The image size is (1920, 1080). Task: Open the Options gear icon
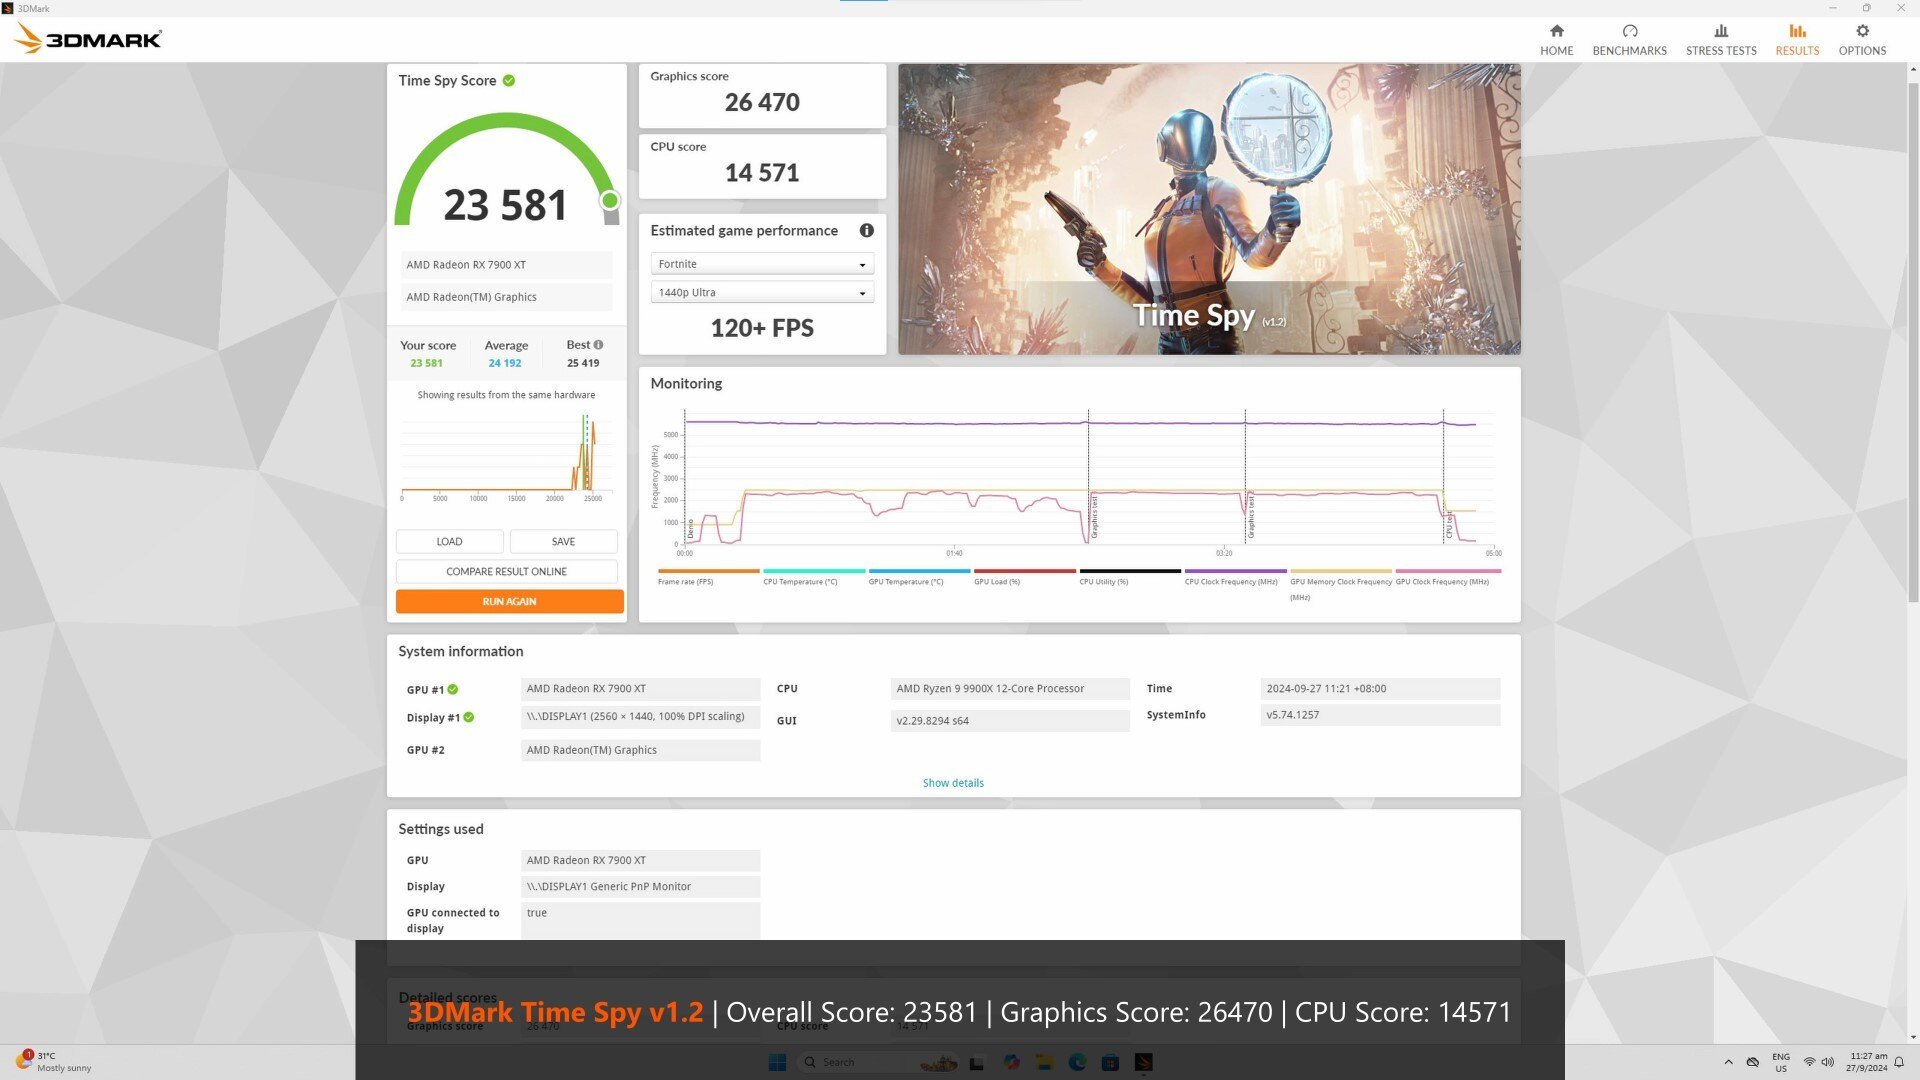click(1862, 31)
